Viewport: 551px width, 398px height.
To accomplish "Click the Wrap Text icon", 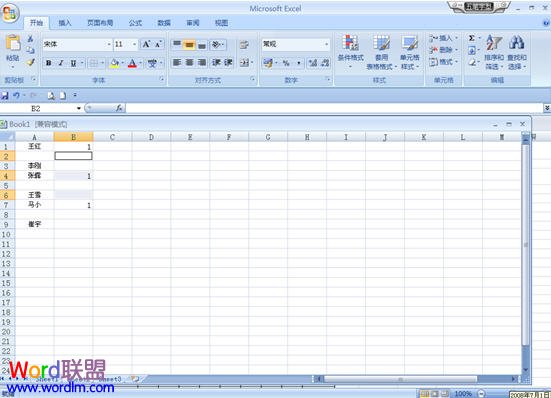I will click(244, 44).
